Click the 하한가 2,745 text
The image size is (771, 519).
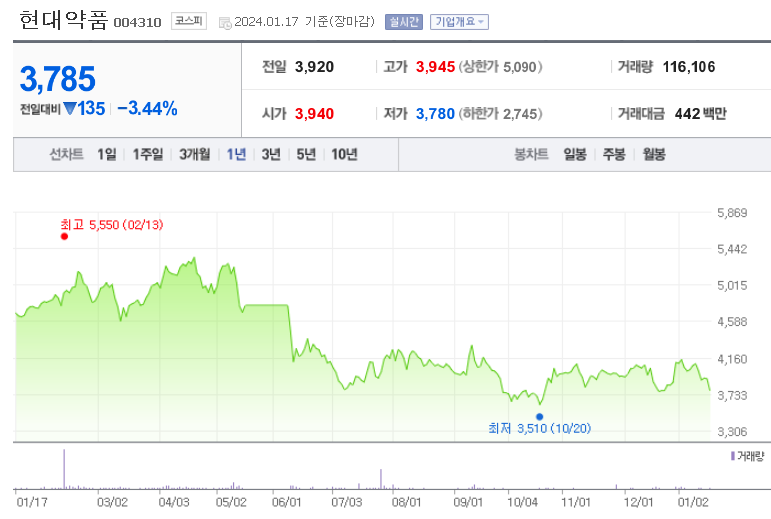point(501,114)
